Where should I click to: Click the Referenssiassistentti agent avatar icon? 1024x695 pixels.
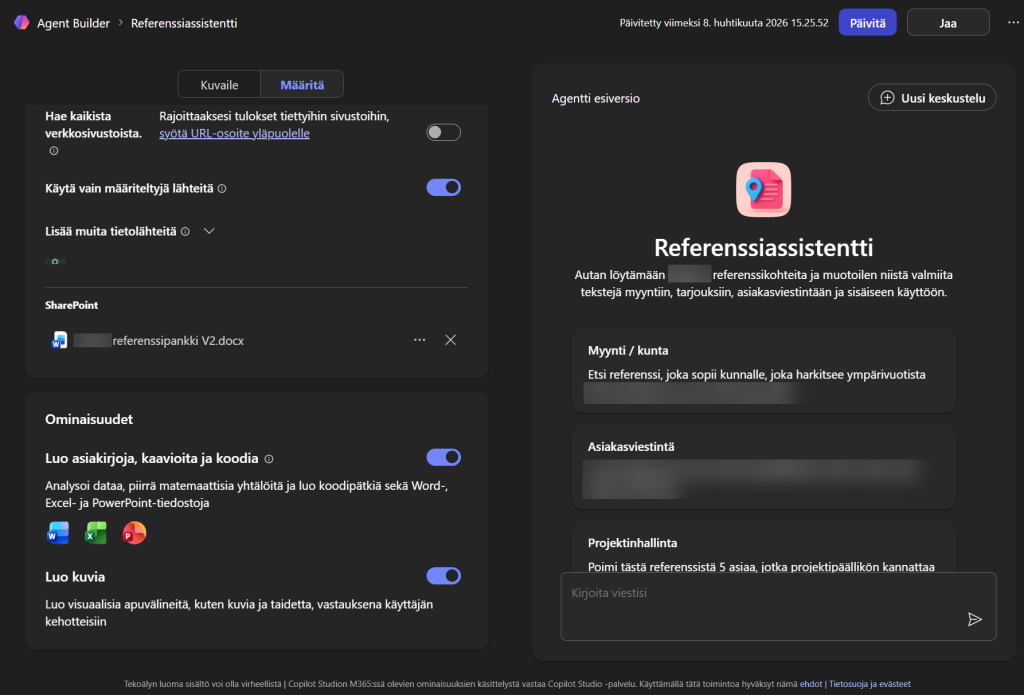pos(763,190)
